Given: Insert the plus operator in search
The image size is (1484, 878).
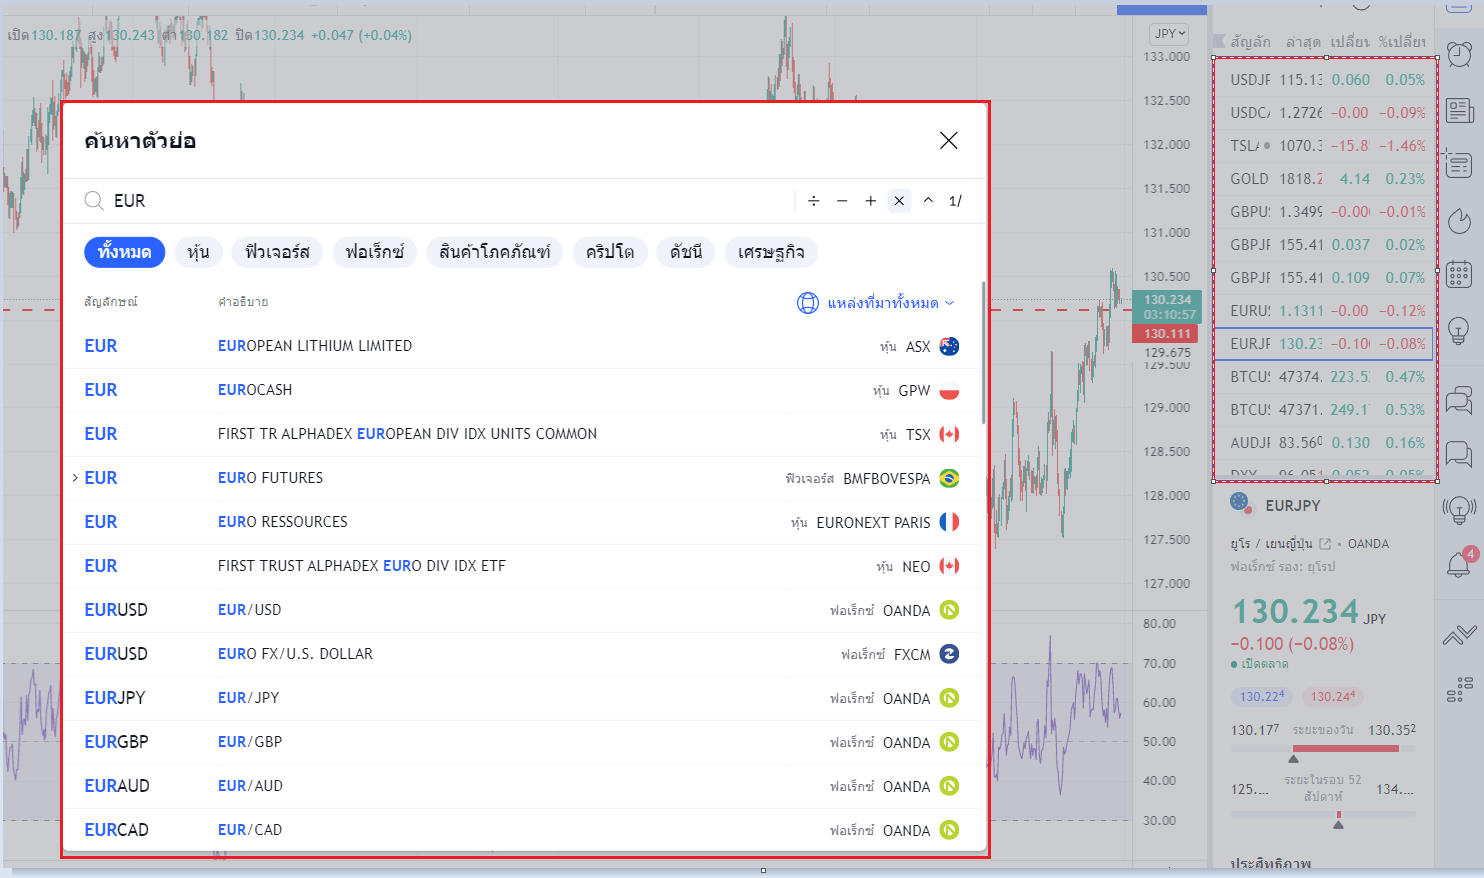Looking at the screenshot, I should coord(871,201).
